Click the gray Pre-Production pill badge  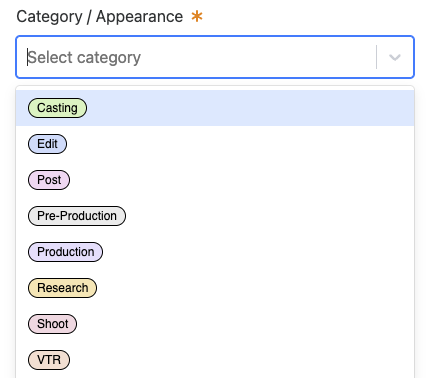tap(77, 216)
